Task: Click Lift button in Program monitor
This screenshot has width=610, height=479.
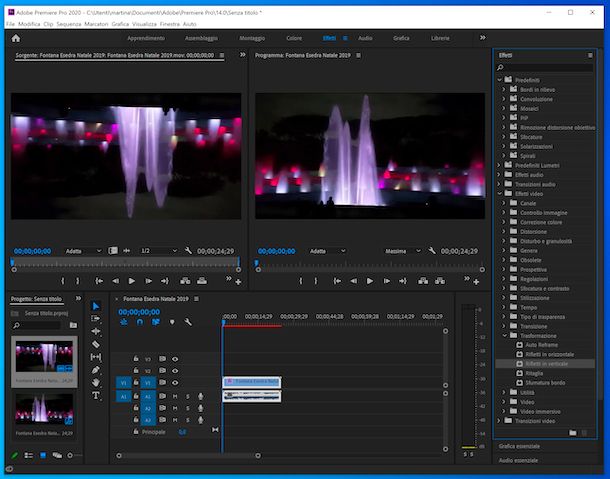Action: [x=423, y=281]
